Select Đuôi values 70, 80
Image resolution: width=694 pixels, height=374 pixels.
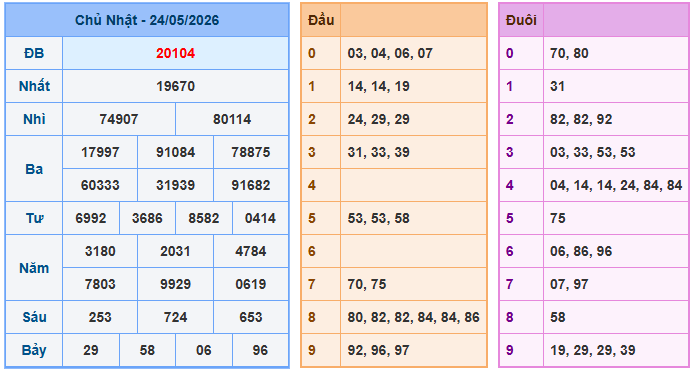(570, 53)
